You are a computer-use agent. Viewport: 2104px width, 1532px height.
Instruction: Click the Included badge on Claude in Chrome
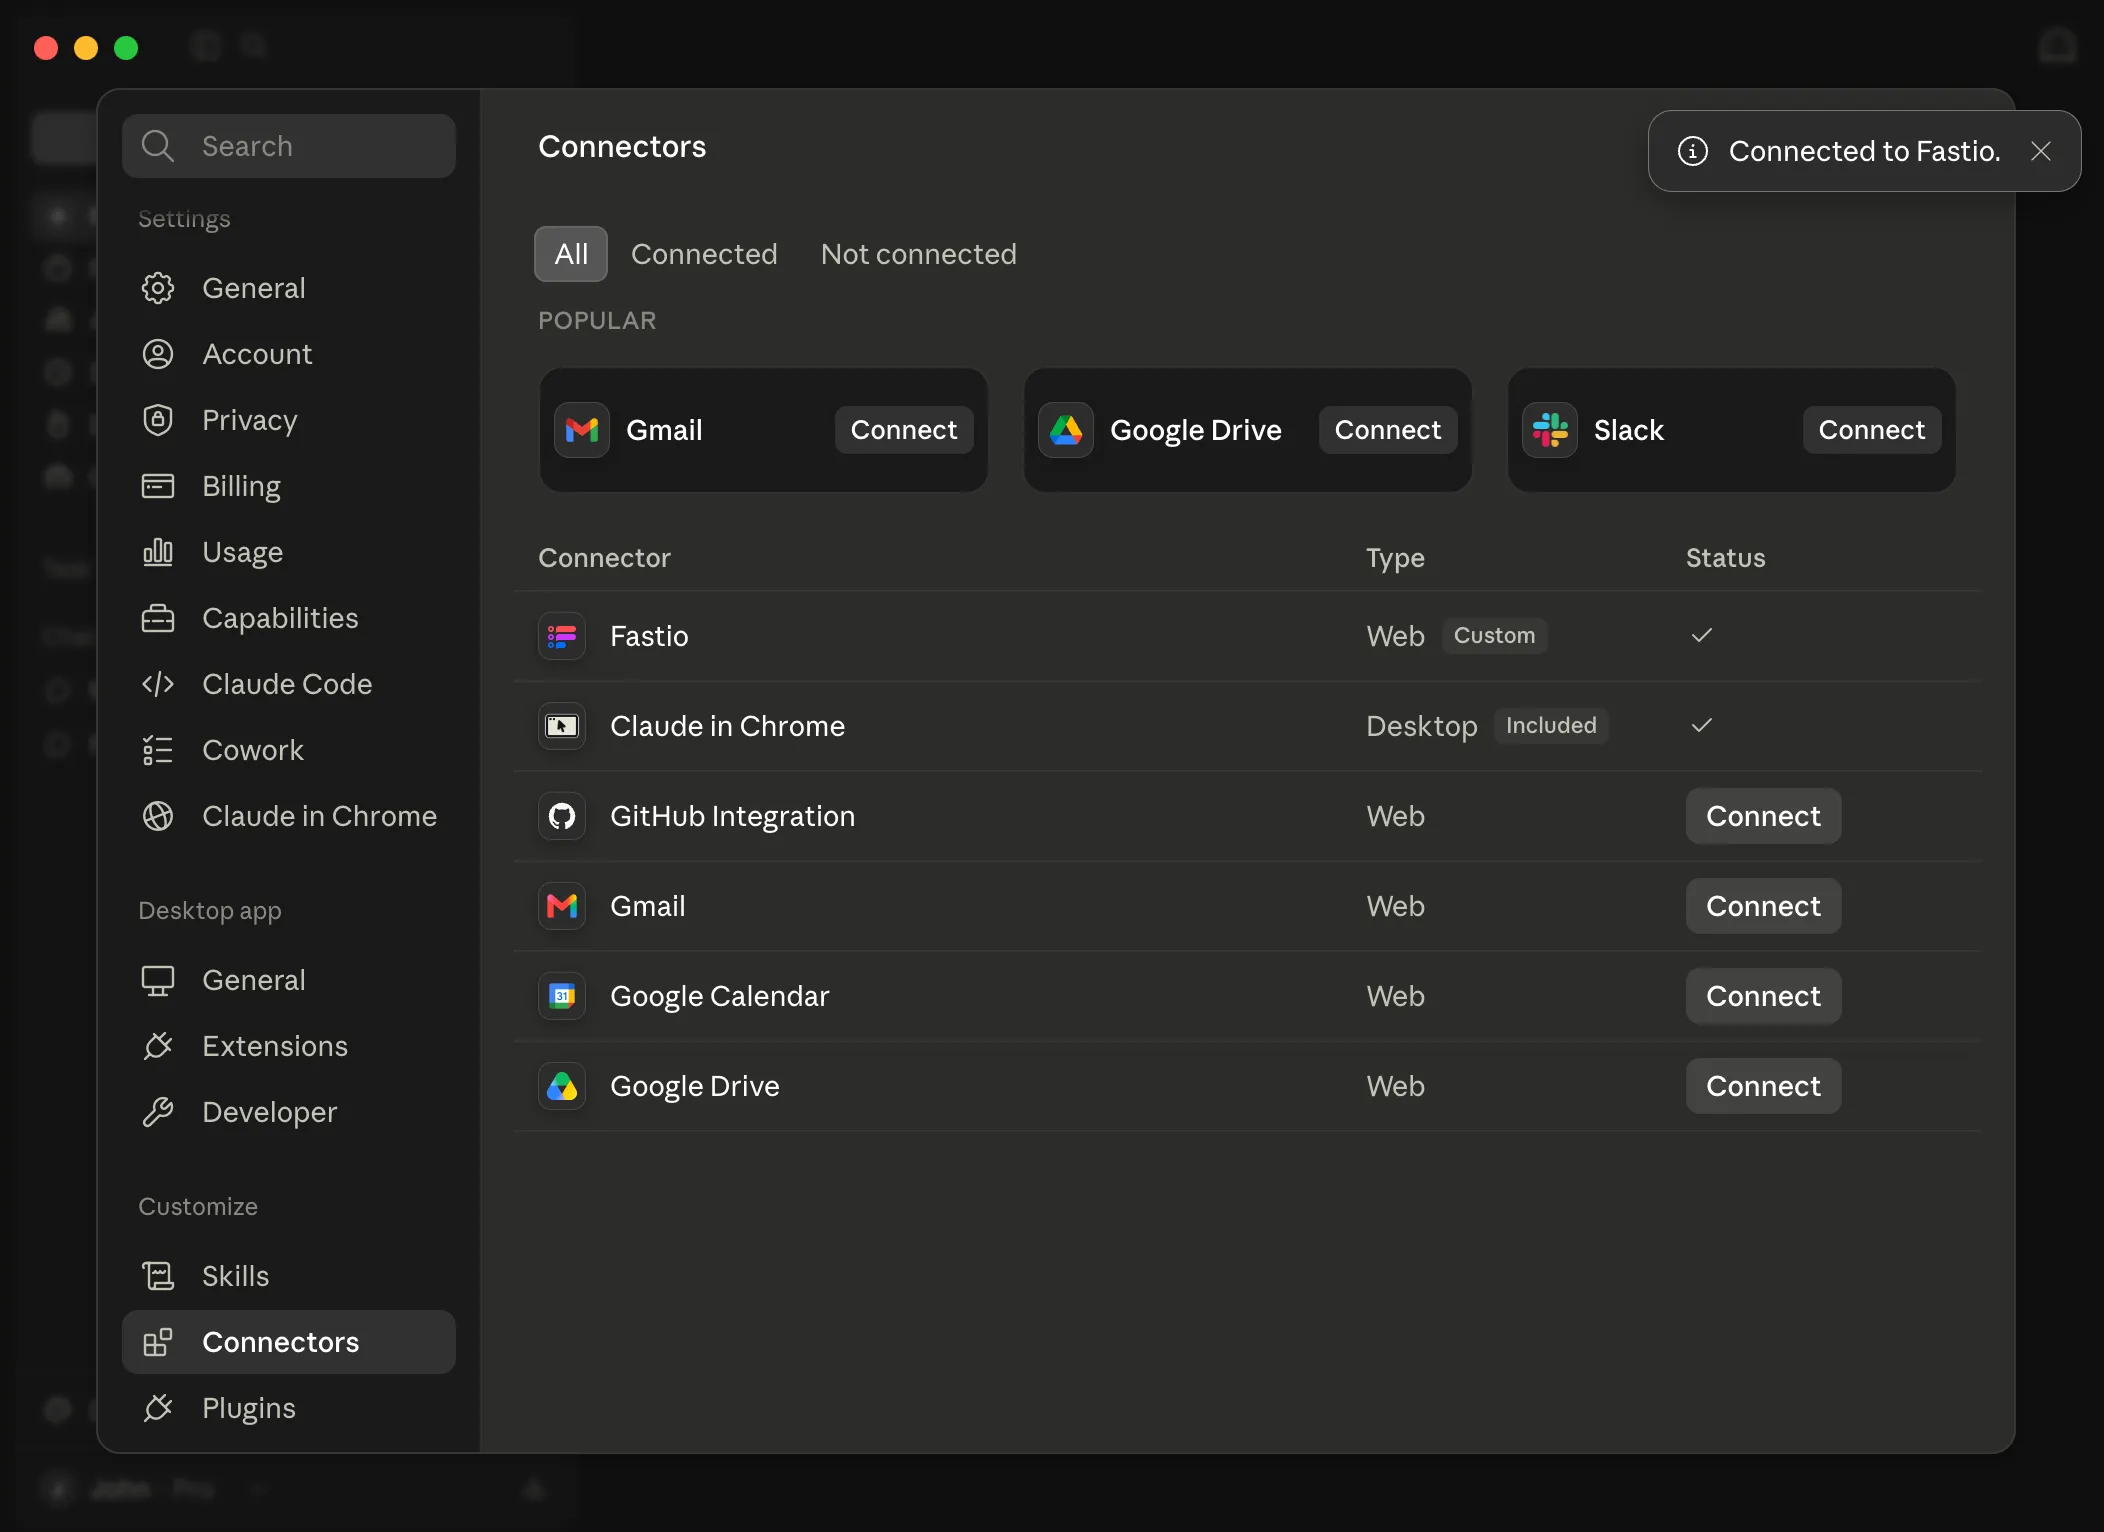[1551, 726]
